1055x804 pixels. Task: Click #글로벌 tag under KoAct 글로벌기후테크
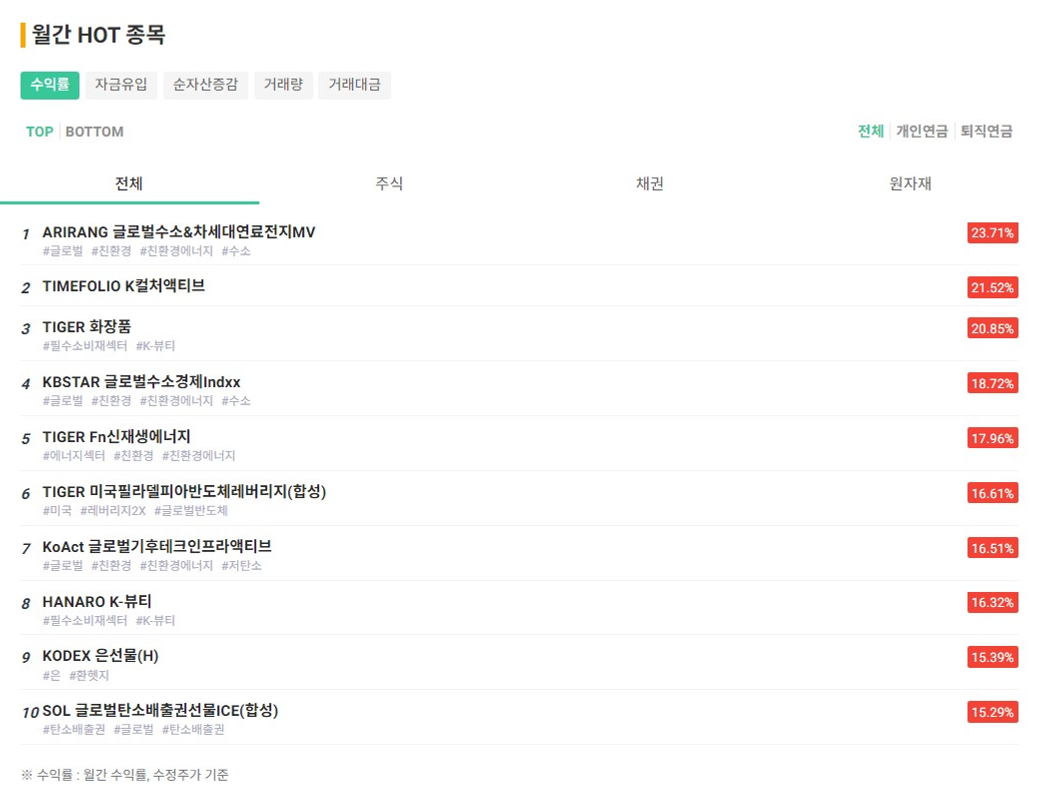[63, 566]
